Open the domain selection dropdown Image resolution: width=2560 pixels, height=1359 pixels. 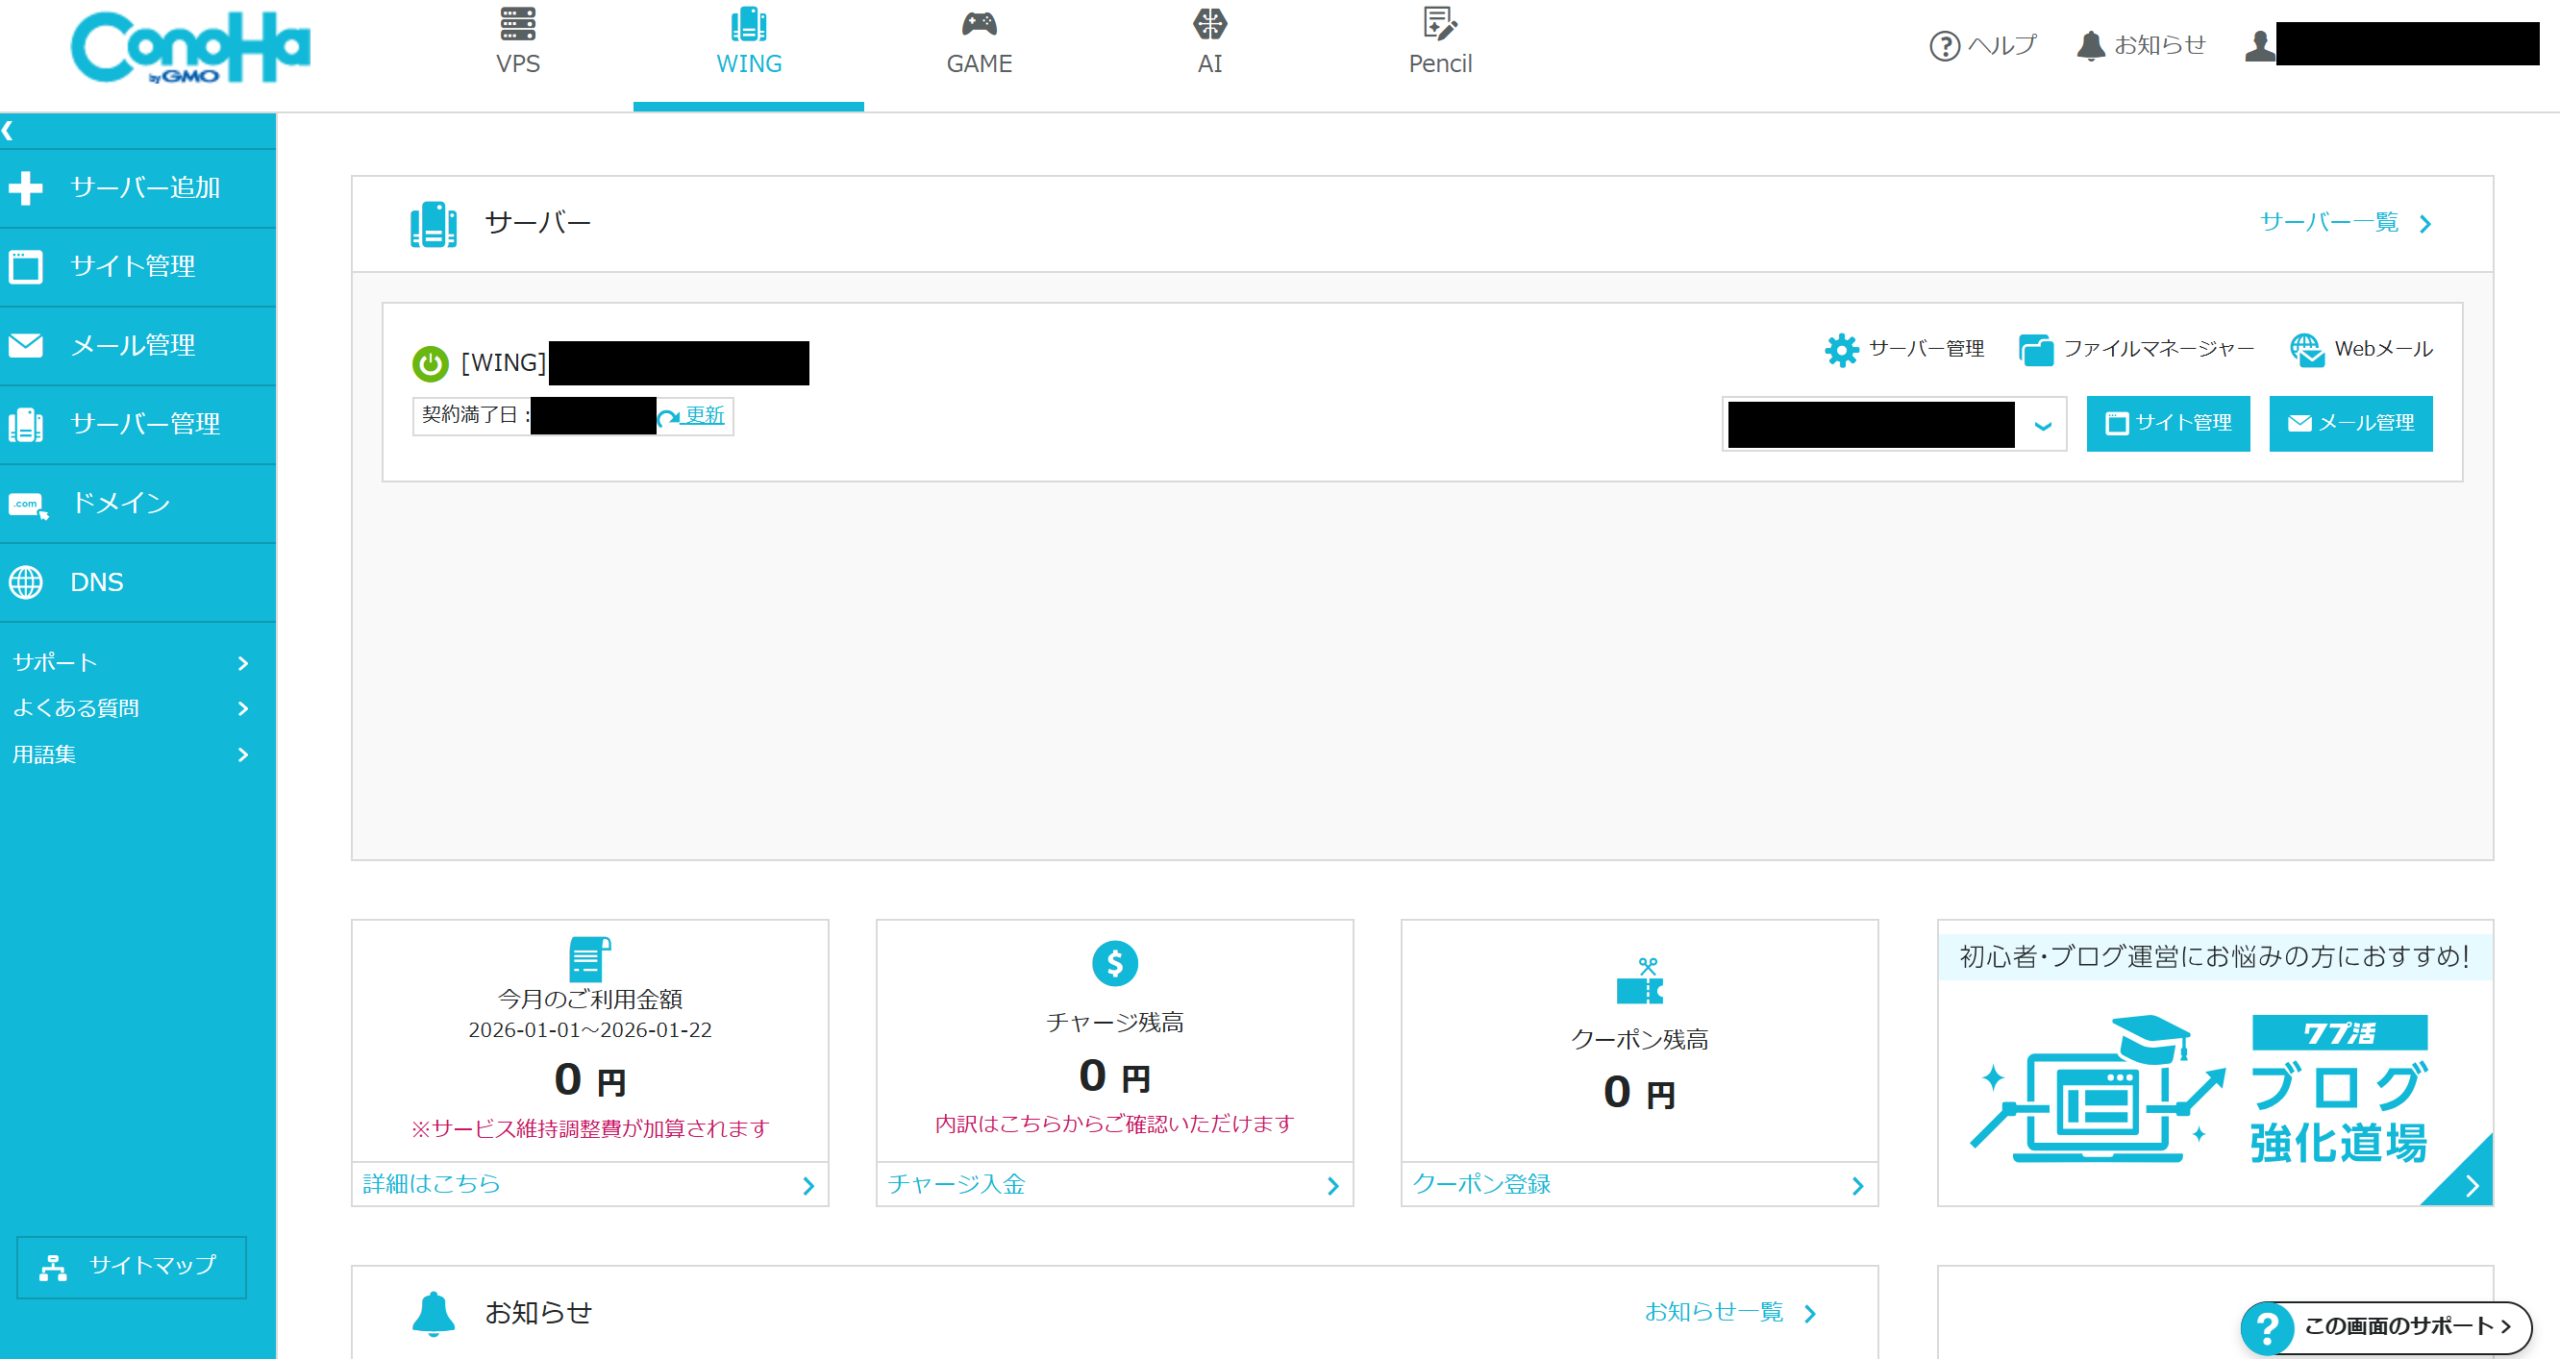(2043, 425)
